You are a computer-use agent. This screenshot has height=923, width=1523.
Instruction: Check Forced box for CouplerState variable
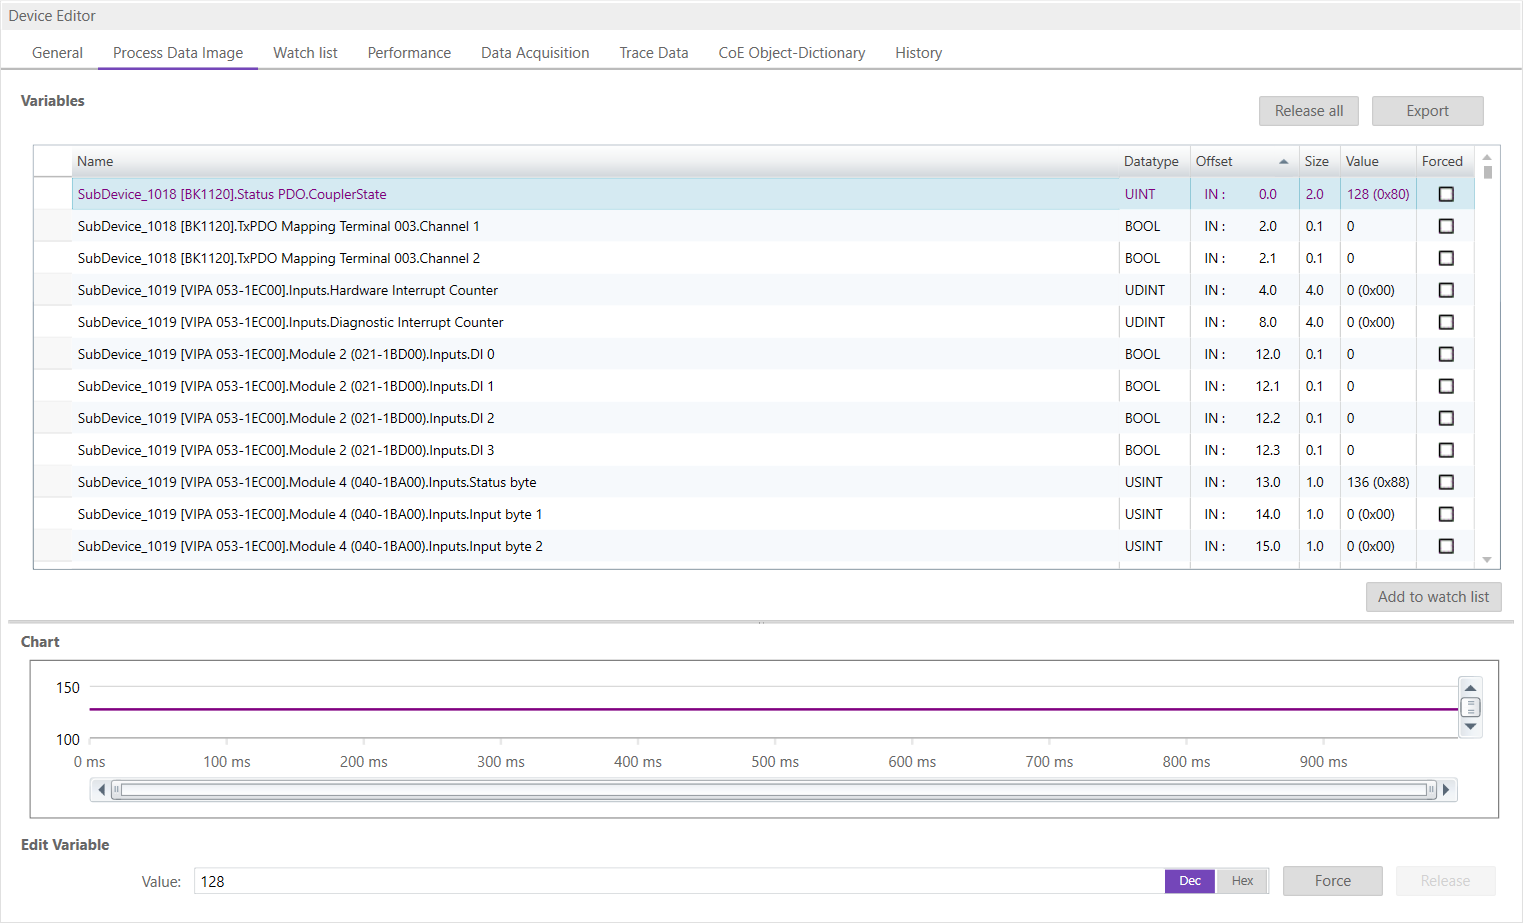click(1446, 194)
